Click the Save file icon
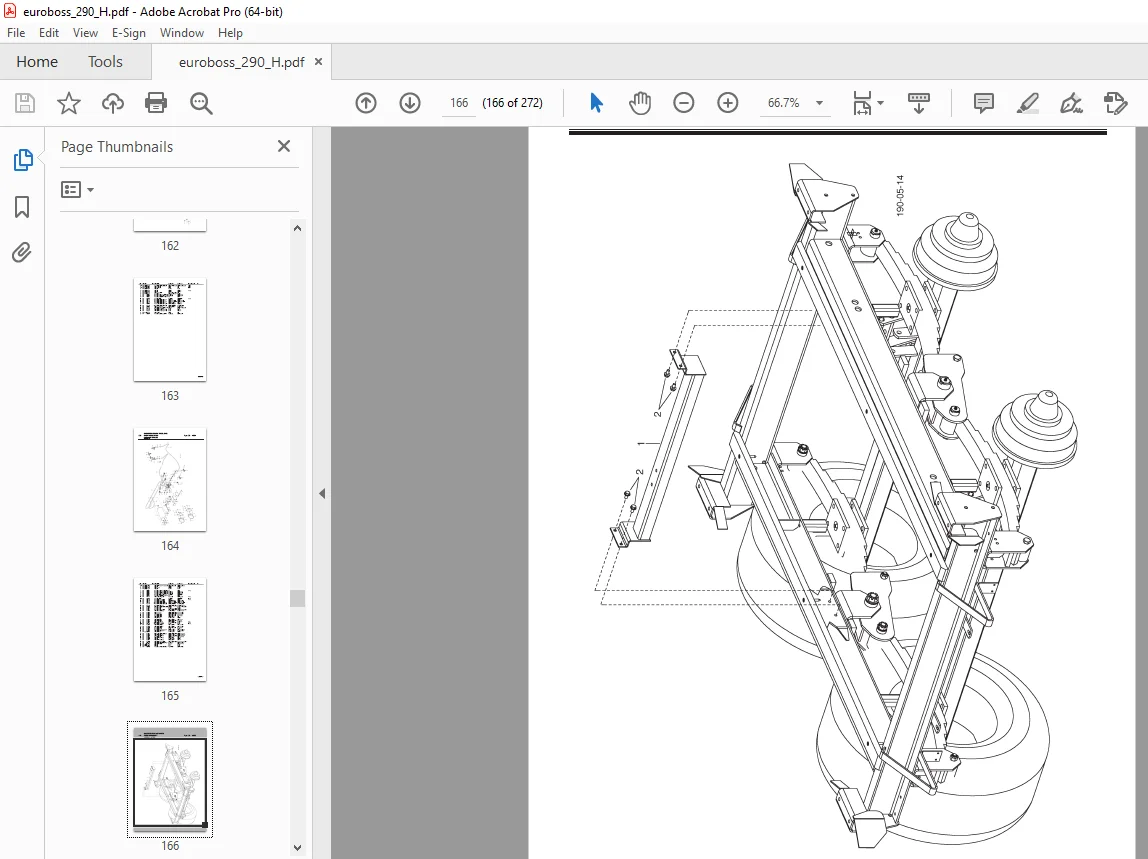This screenshot has width=1148, height=859. tap(25, 103)
